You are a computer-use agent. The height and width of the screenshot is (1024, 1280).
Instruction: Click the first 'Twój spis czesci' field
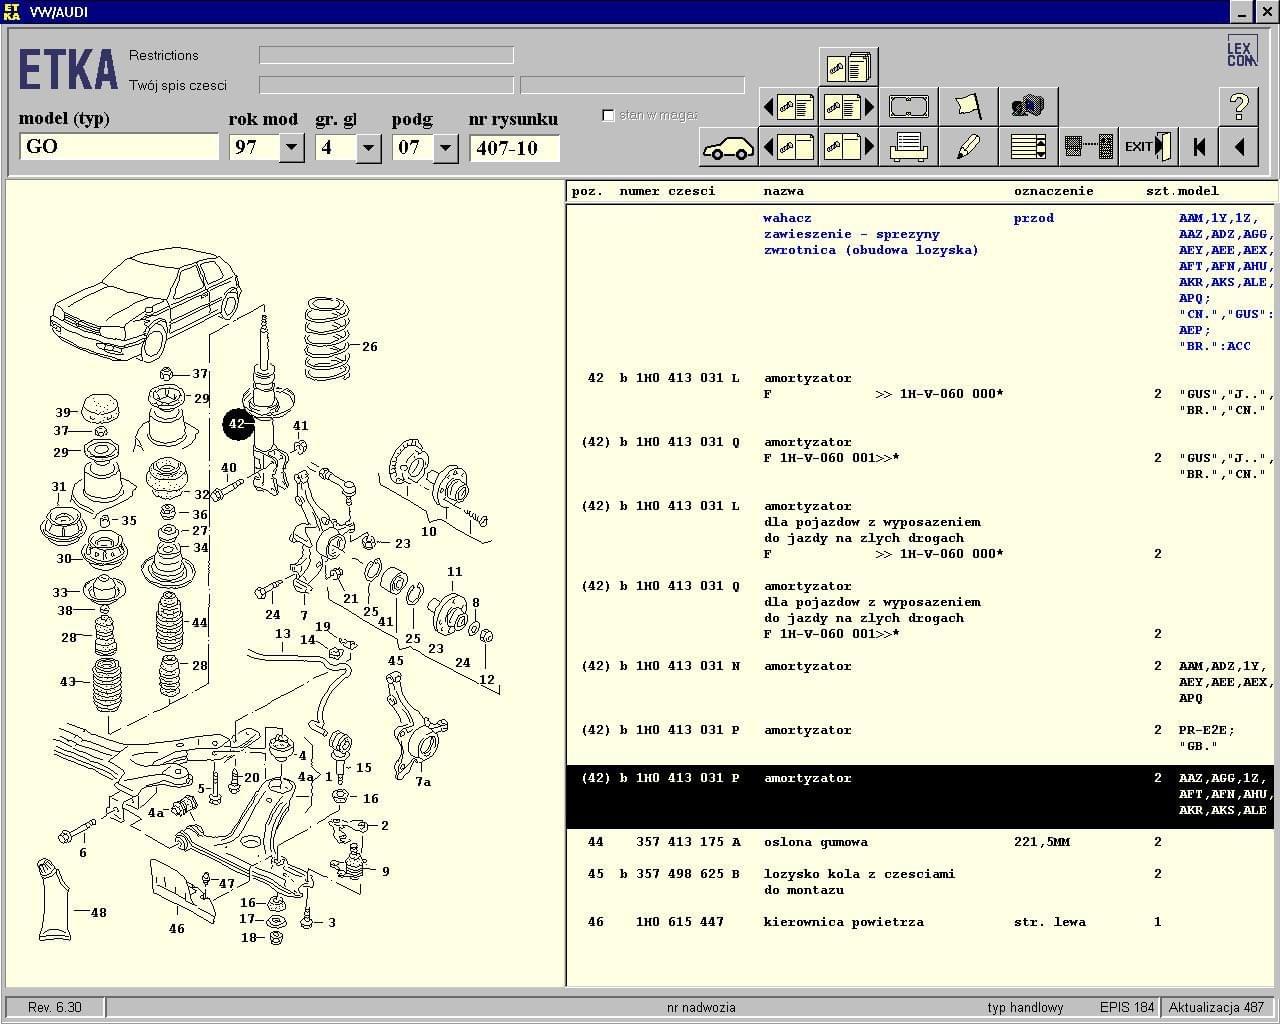click(x=386, y=85)
